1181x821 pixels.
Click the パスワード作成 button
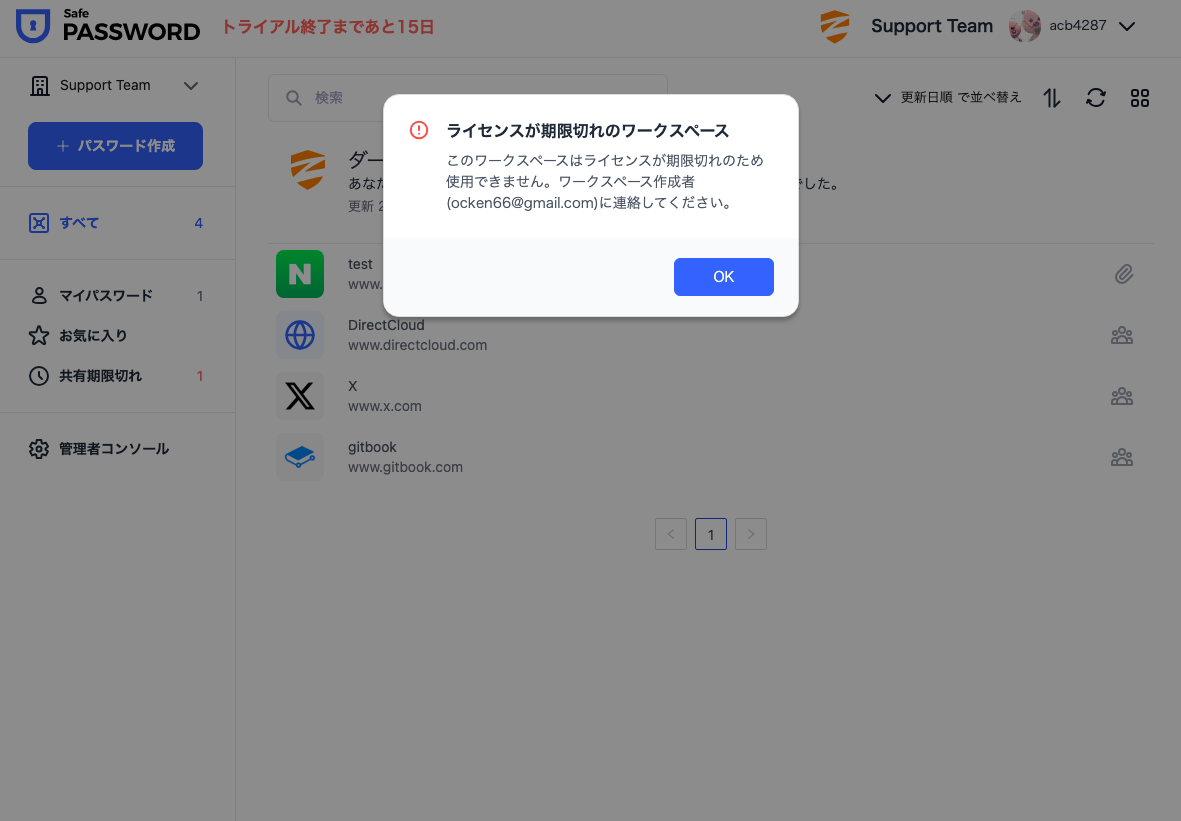[116, 146]
